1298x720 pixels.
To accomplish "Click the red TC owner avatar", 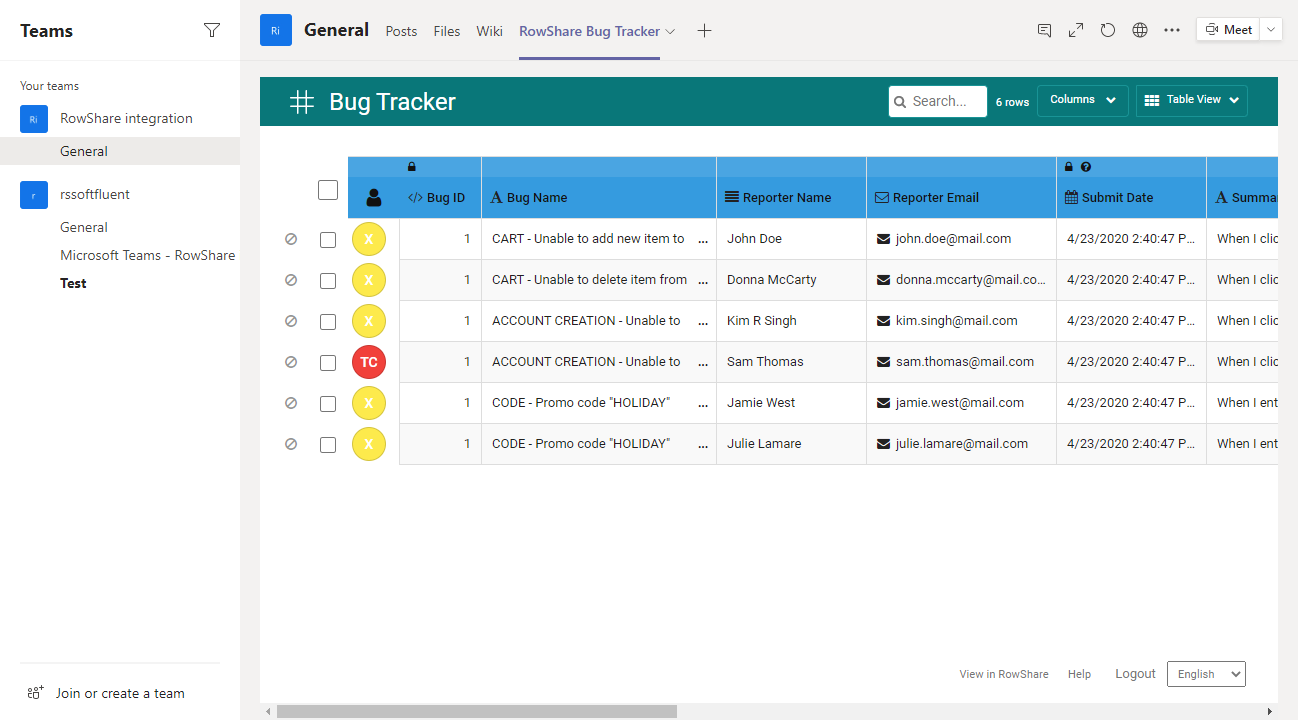I will pyautogui.click(x=369, y=362).
